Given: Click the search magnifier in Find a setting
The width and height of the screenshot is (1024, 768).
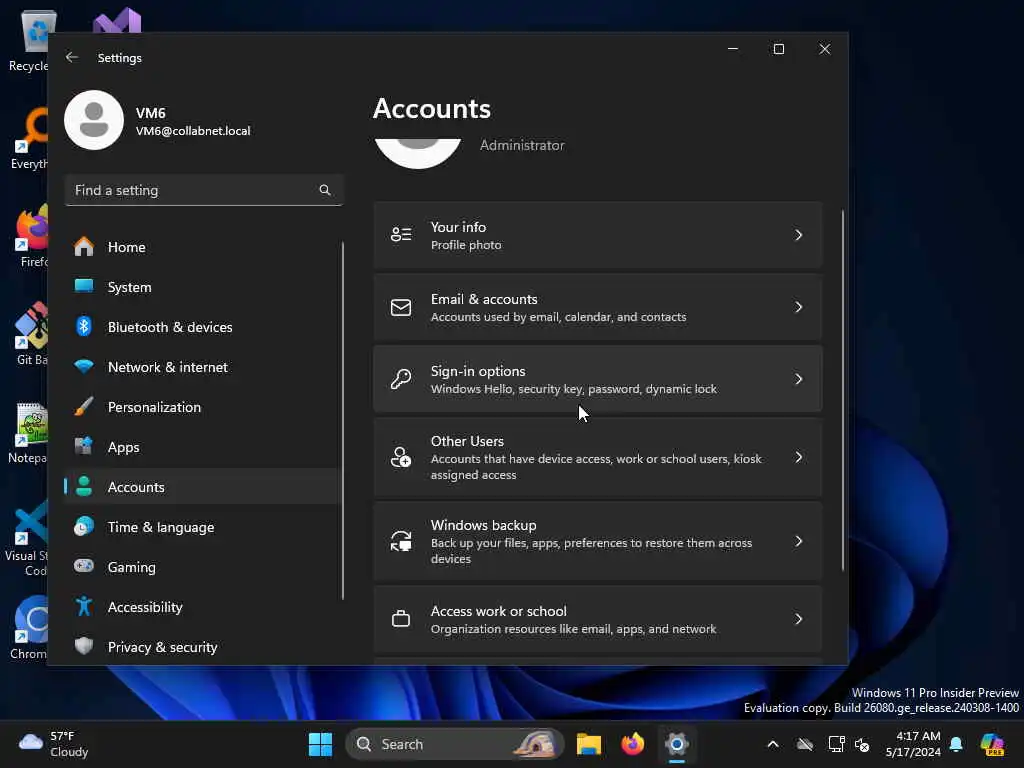Looking at the screenshot, I should click(325, 190).
